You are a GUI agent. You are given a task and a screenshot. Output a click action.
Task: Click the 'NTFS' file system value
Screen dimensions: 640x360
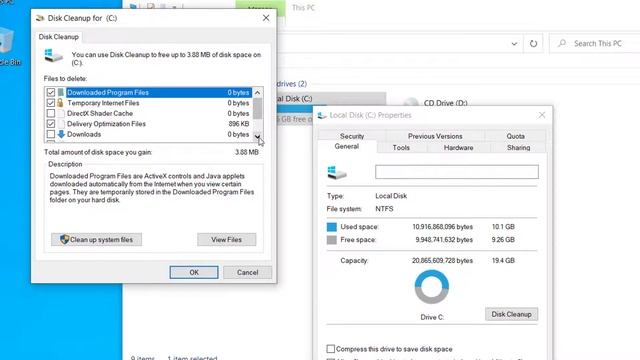(x=384, y=209)
